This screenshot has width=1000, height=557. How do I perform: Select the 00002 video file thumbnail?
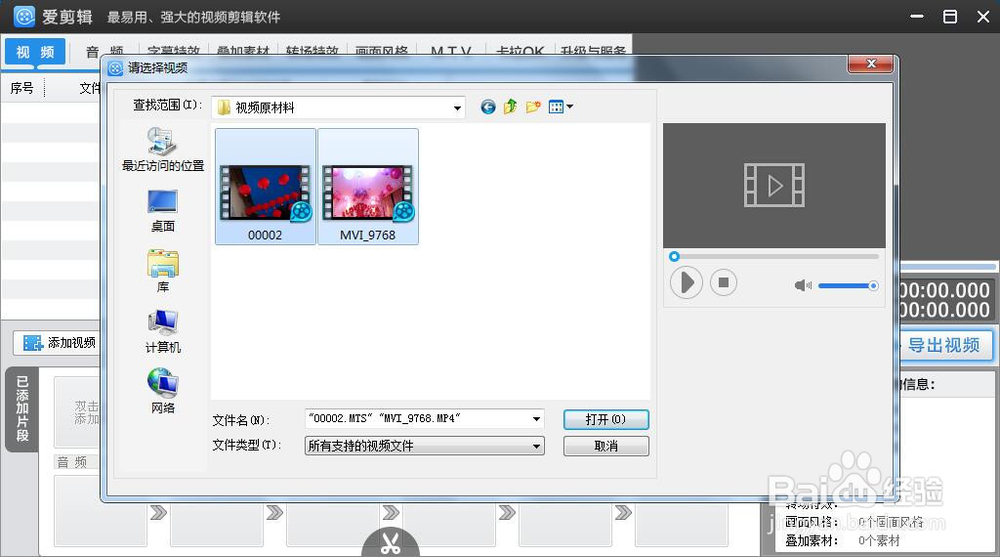pos(265,186)
